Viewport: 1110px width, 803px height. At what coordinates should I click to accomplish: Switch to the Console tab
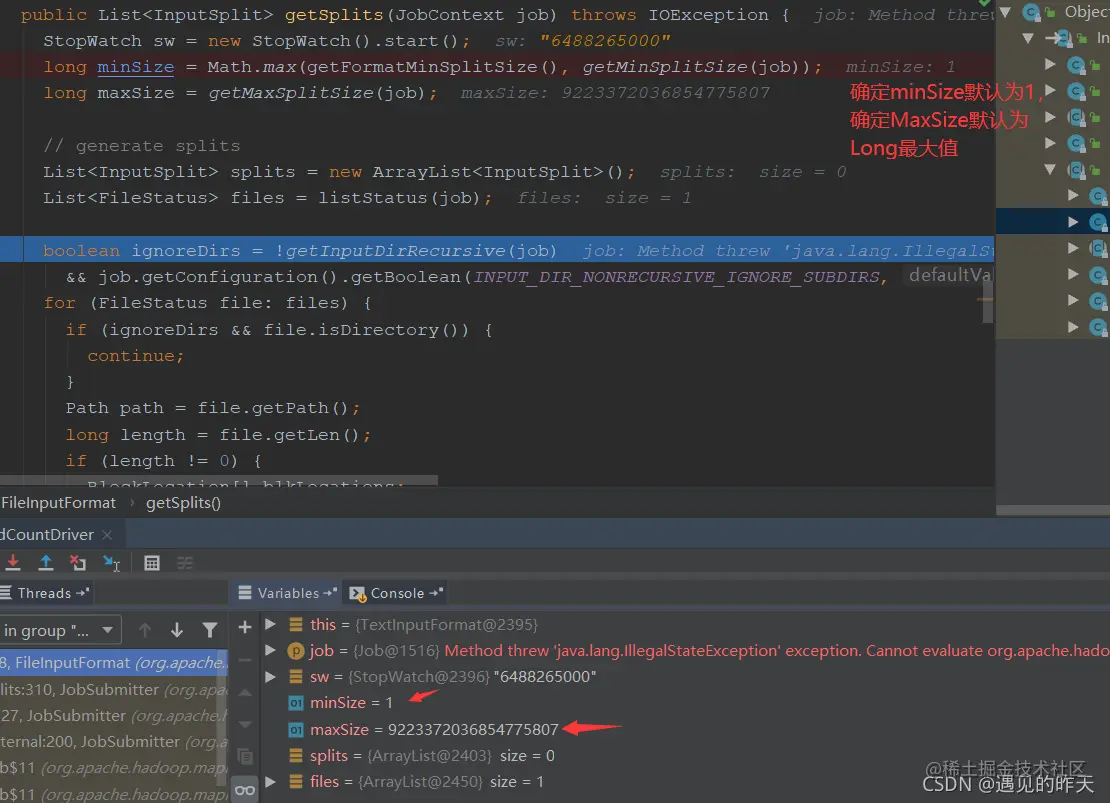pos(396,593)
